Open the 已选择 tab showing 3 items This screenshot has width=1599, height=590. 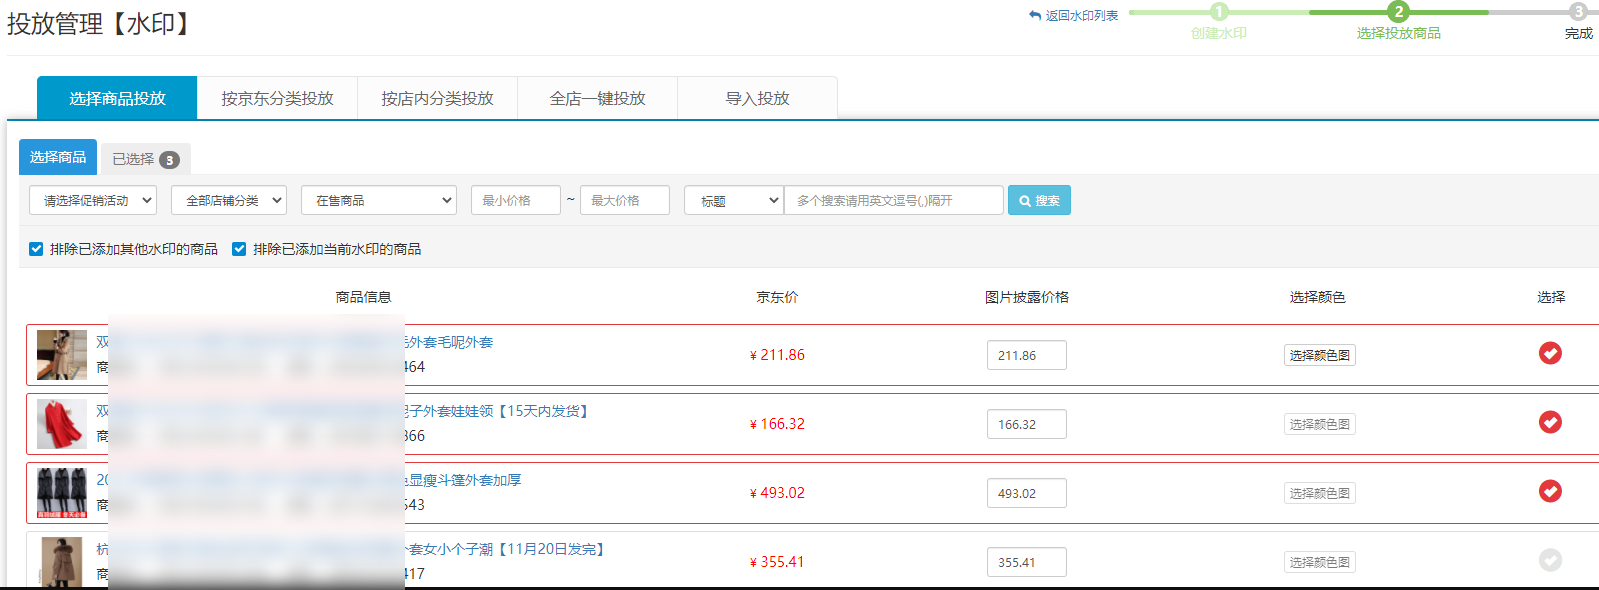pyautogui.click(x=145, y=159)
